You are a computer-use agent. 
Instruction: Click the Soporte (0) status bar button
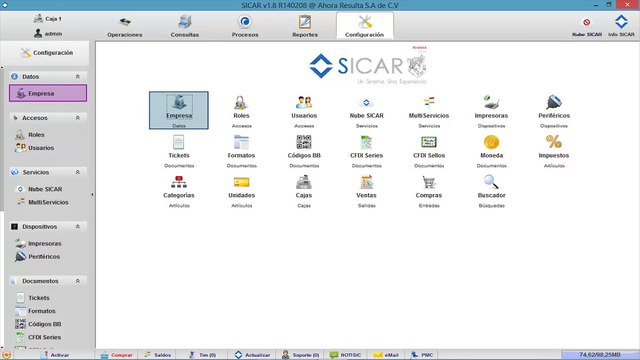(300, 355)
